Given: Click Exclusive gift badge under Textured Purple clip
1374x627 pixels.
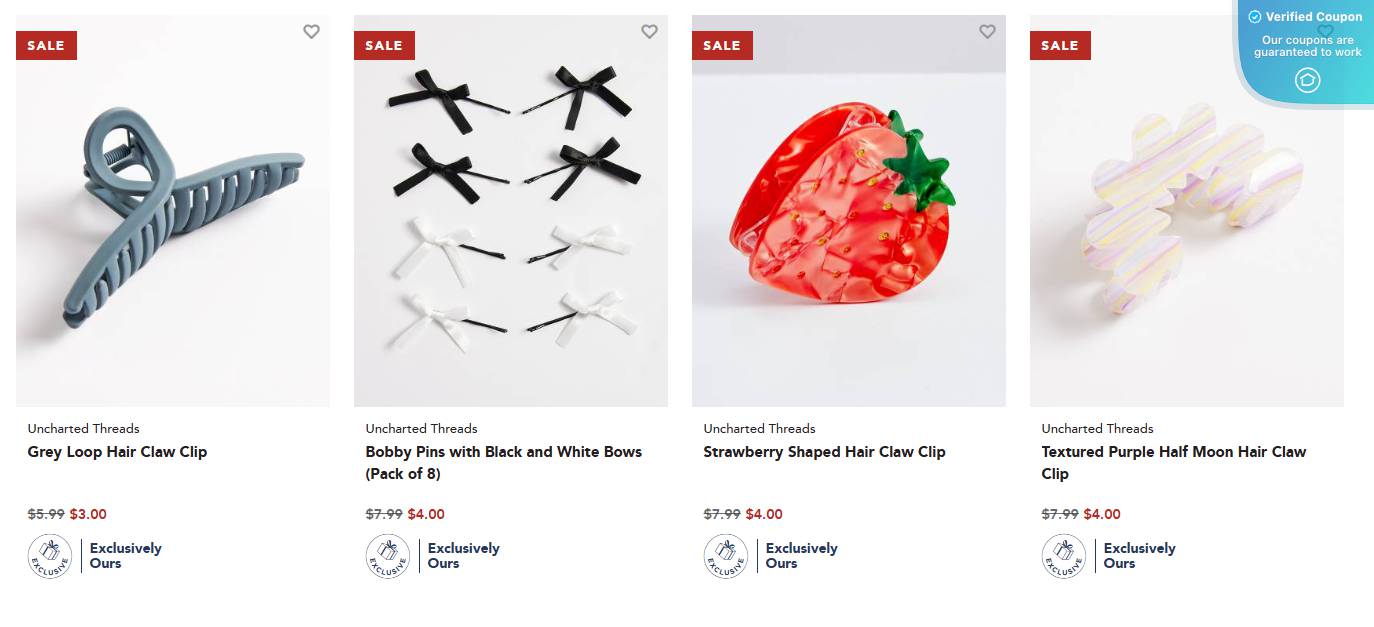Looking at the screenshot, I should (x=1064, y=556).
